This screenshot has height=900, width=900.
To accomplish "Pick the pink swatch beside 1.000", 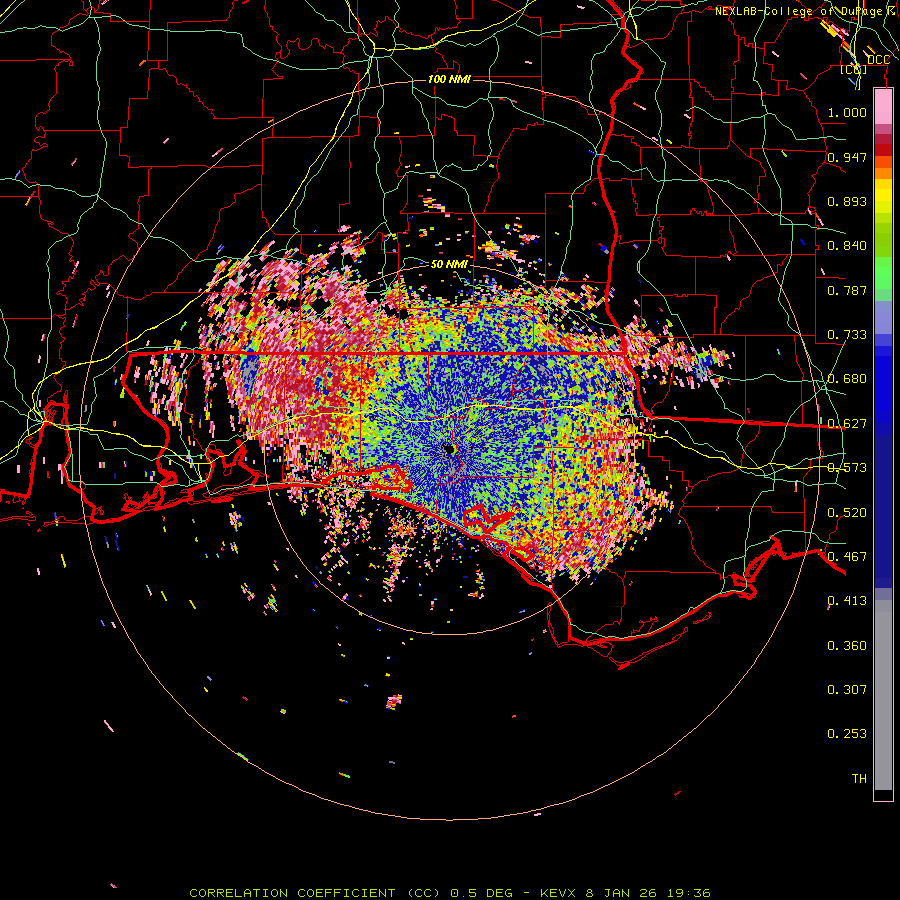I will tap(883, 107).
